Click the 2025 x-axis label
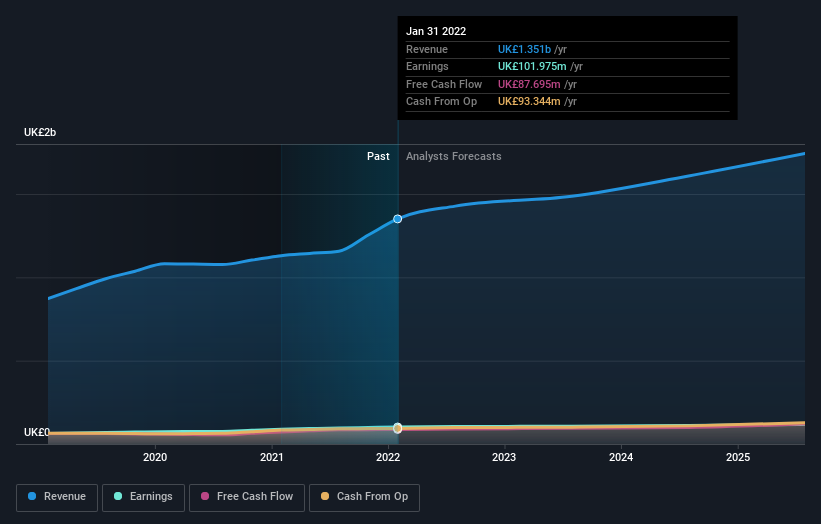 tap(738, 457)
